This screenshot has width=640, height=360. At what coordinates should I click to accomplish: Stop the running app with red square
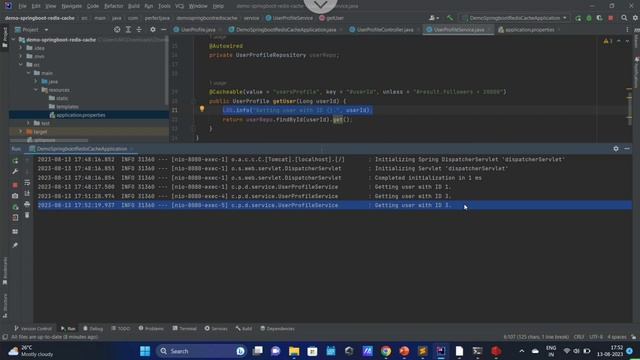(611, 18)
